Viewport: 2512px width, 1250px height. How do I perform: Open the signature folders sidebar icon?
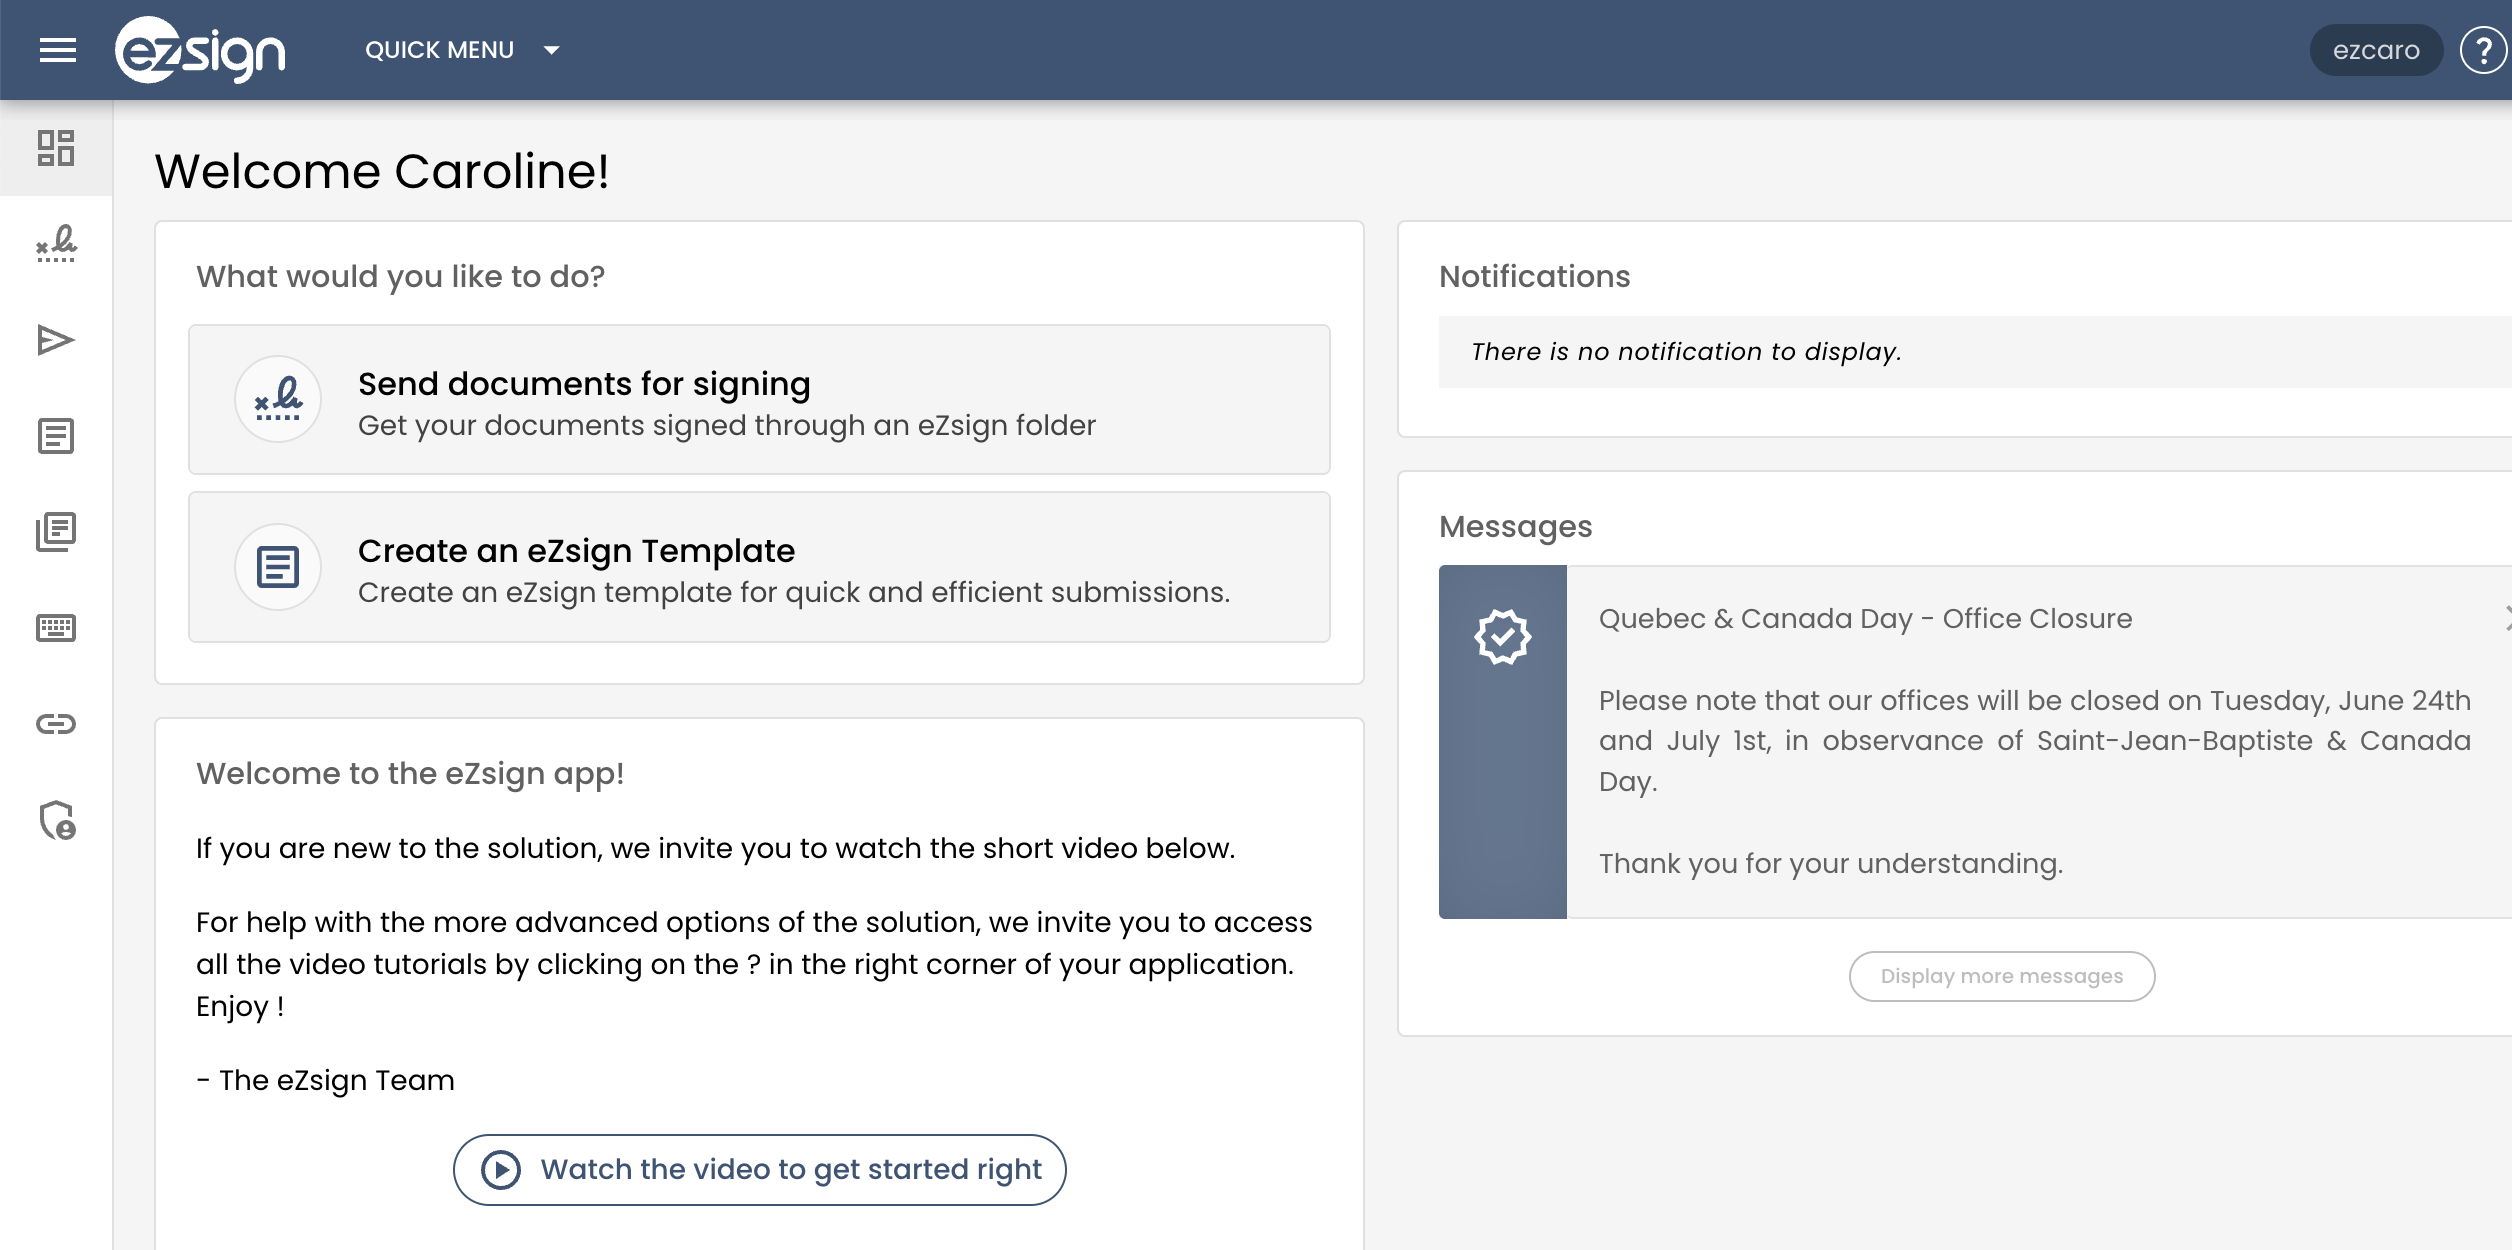56,244
